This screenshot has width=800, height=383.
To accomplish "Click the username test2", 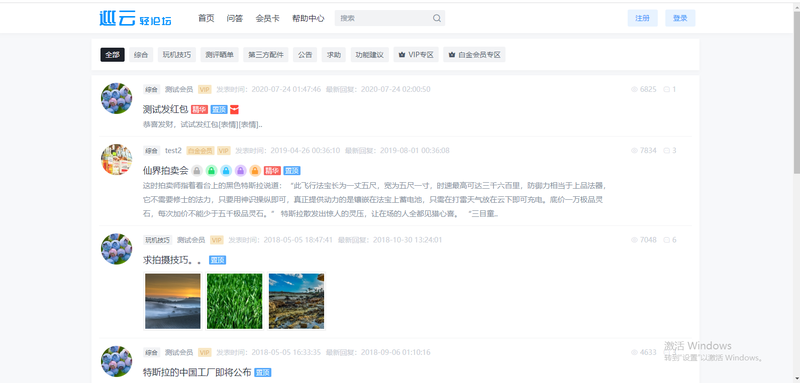I will [173, 150].
